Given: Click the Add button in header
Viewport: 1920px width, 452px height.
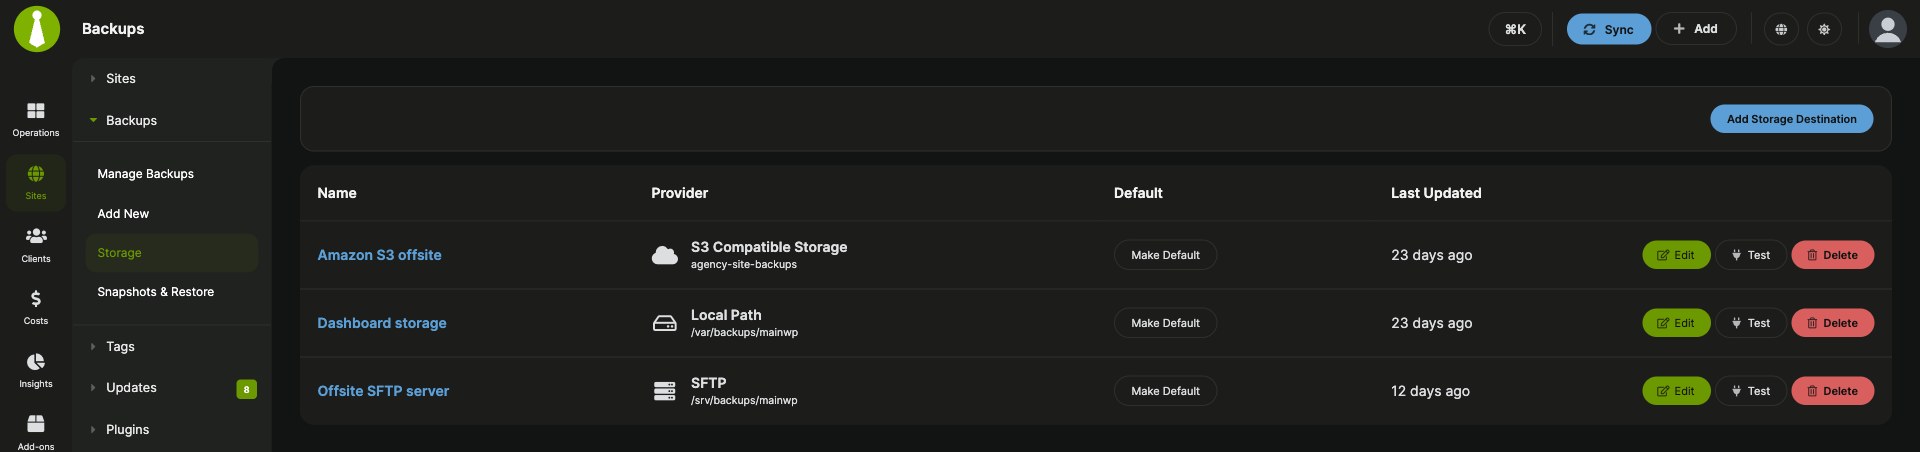Looking at the screenshot, I should click(1696, 29).
